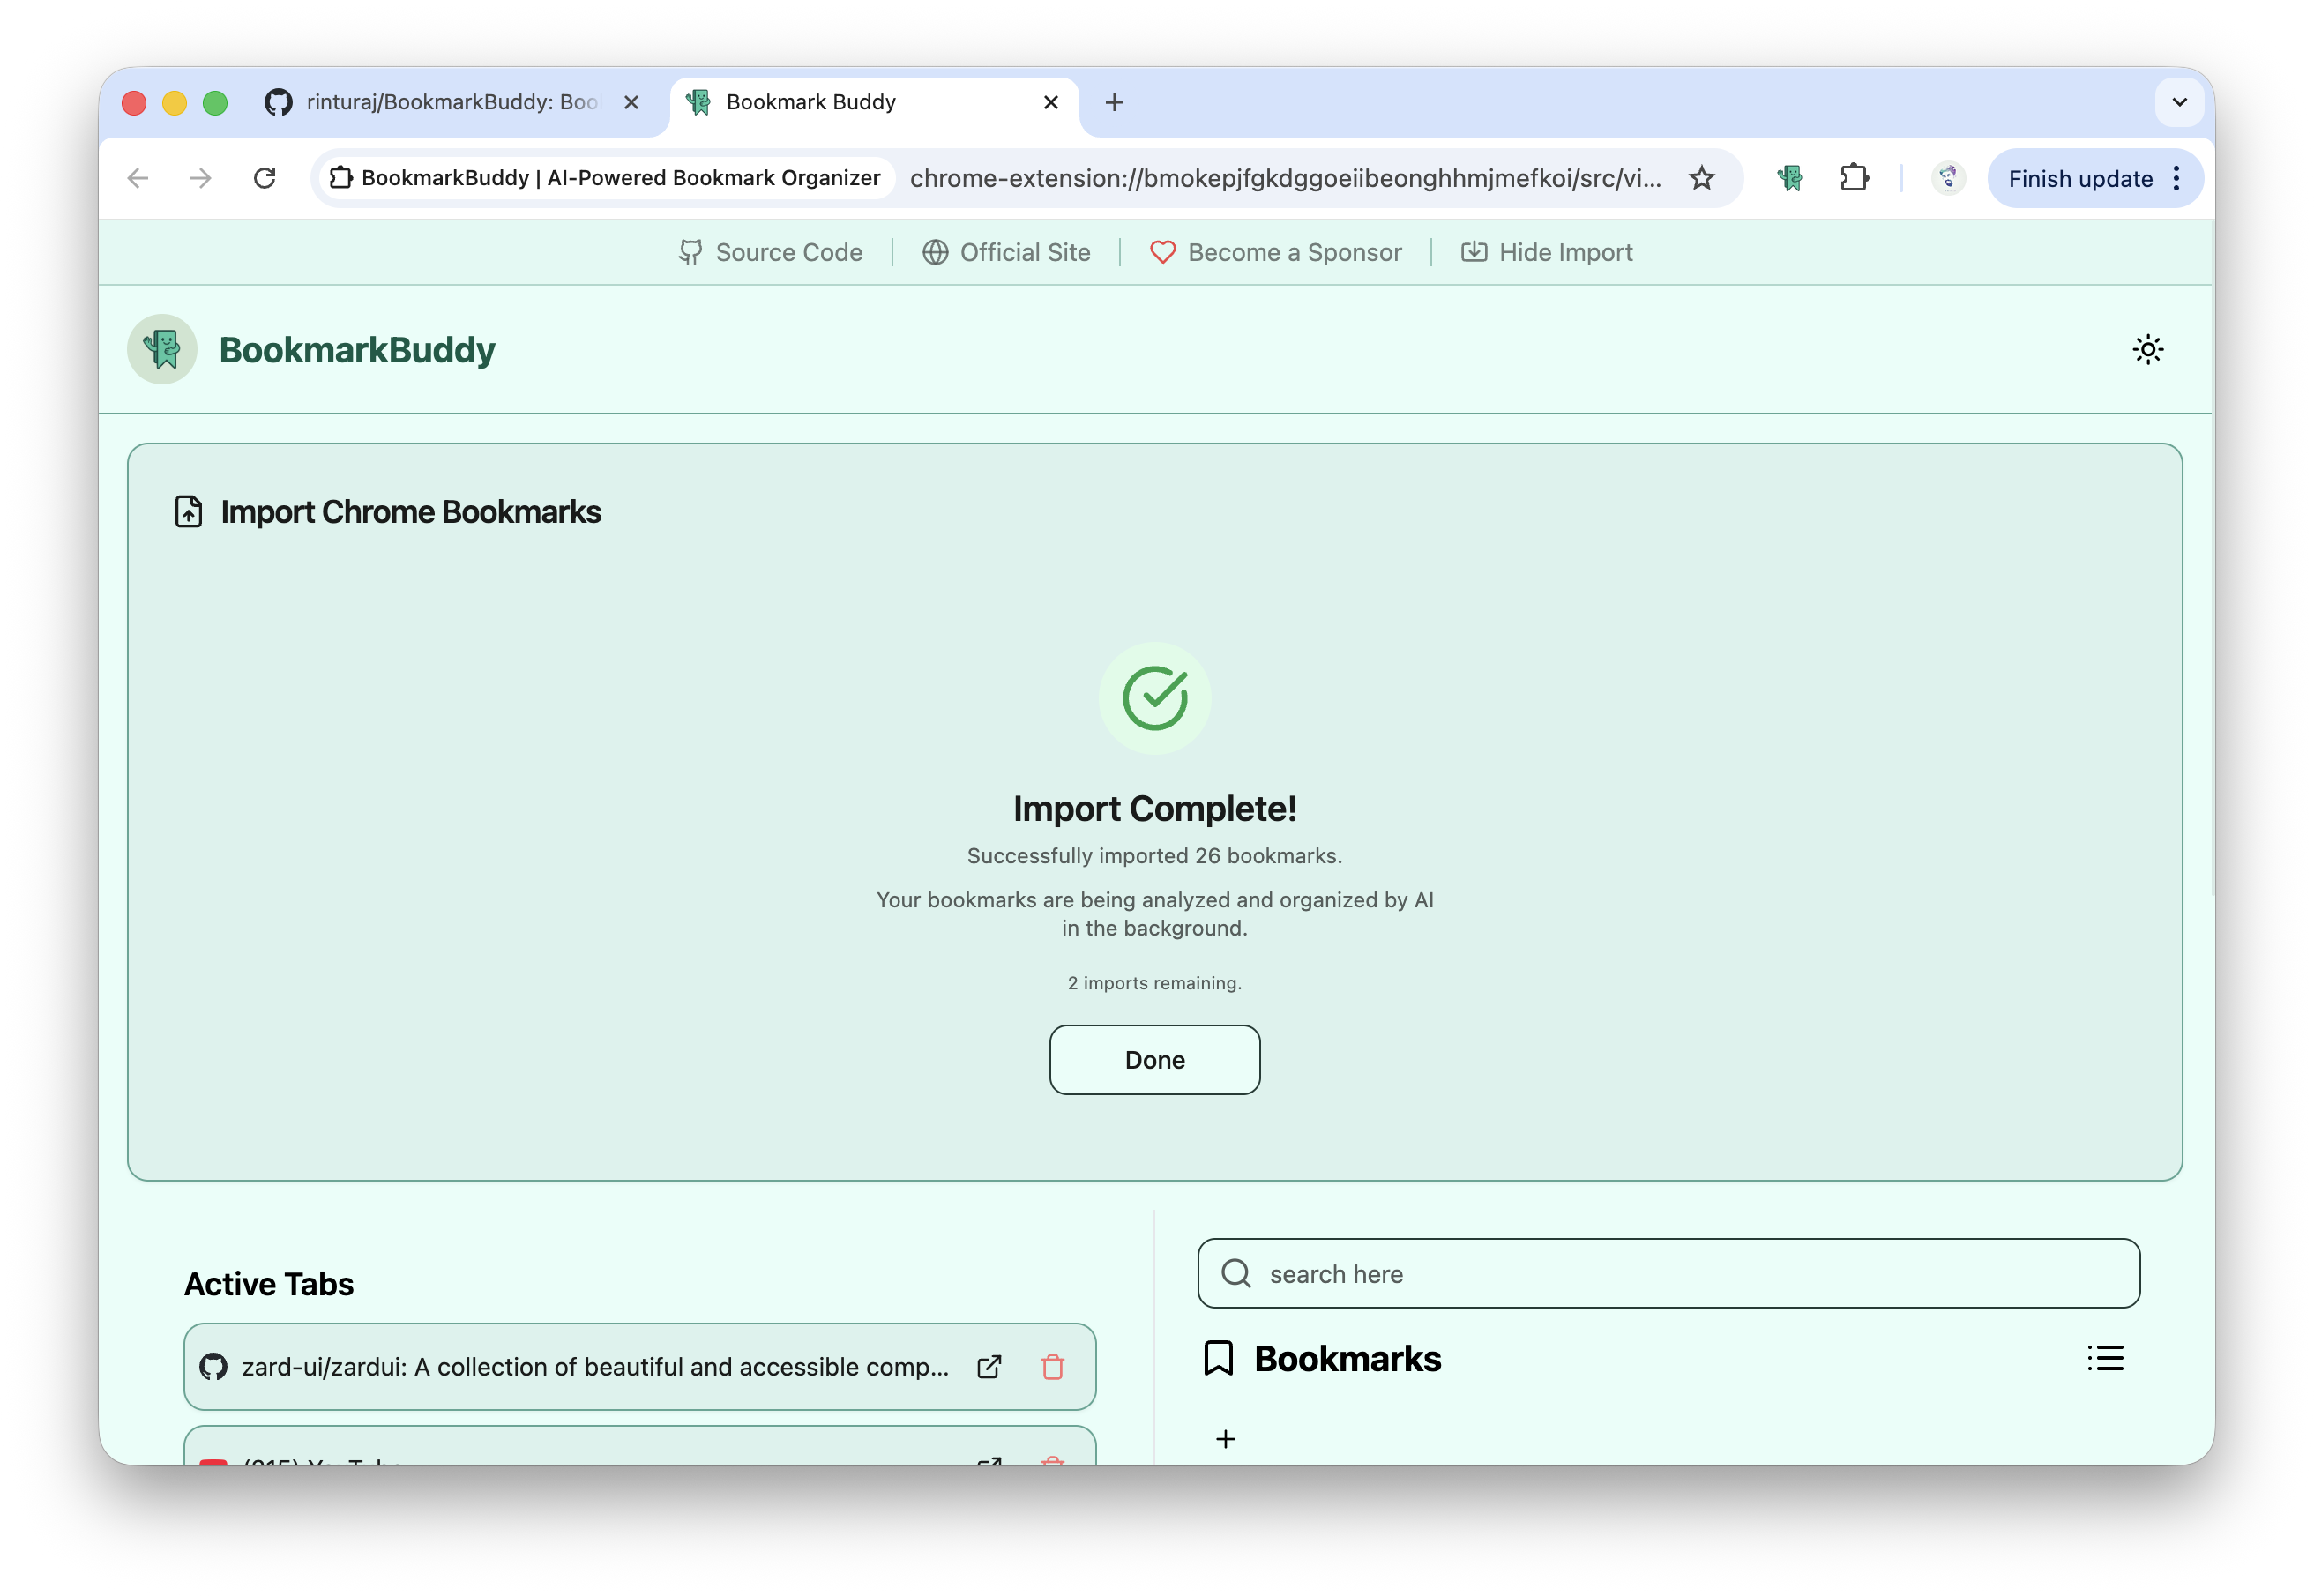Select Source Code in the top navigation
Screen dimensions: 2314x1596
pos(771,252)
